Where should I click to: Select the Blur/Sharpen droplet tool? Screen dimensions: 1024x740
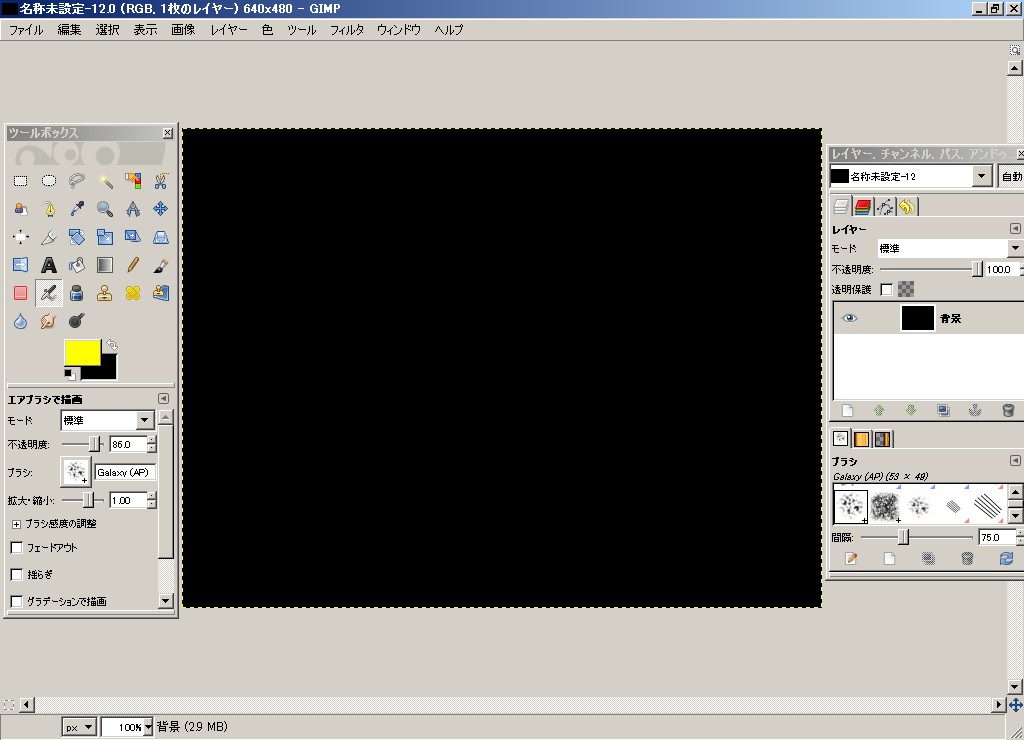pyautogui.click(x=20, y=321)
